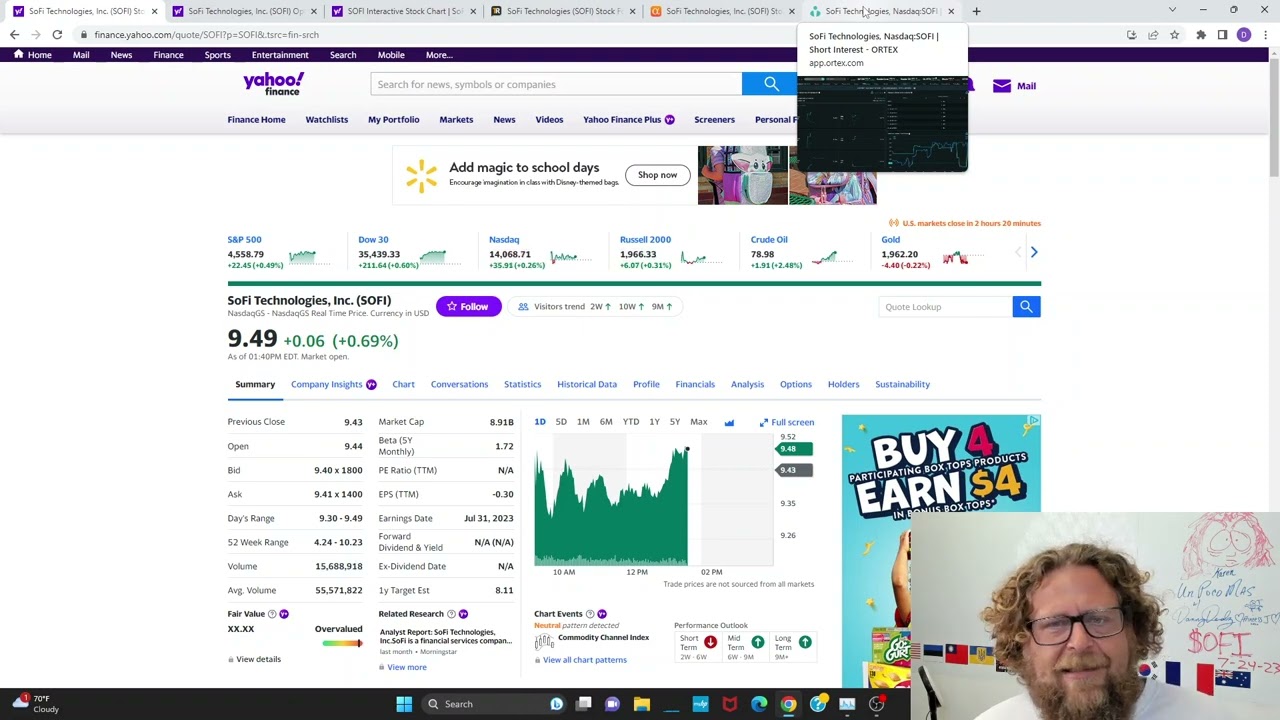Open the chart in Full screen
The width and height of the screenshot is (1280, 720).
coord(786,422)
